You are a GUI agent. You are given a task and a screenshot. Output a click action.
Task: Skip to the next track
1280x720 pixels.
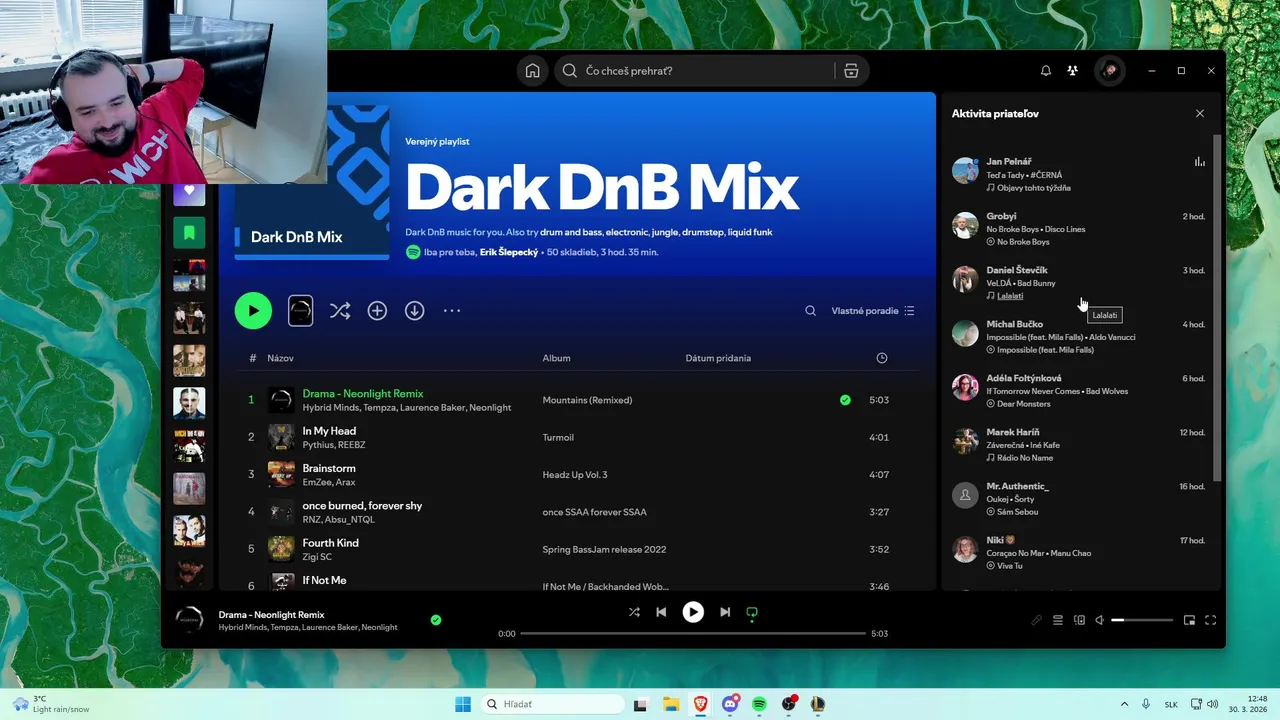tap(725, 612)
